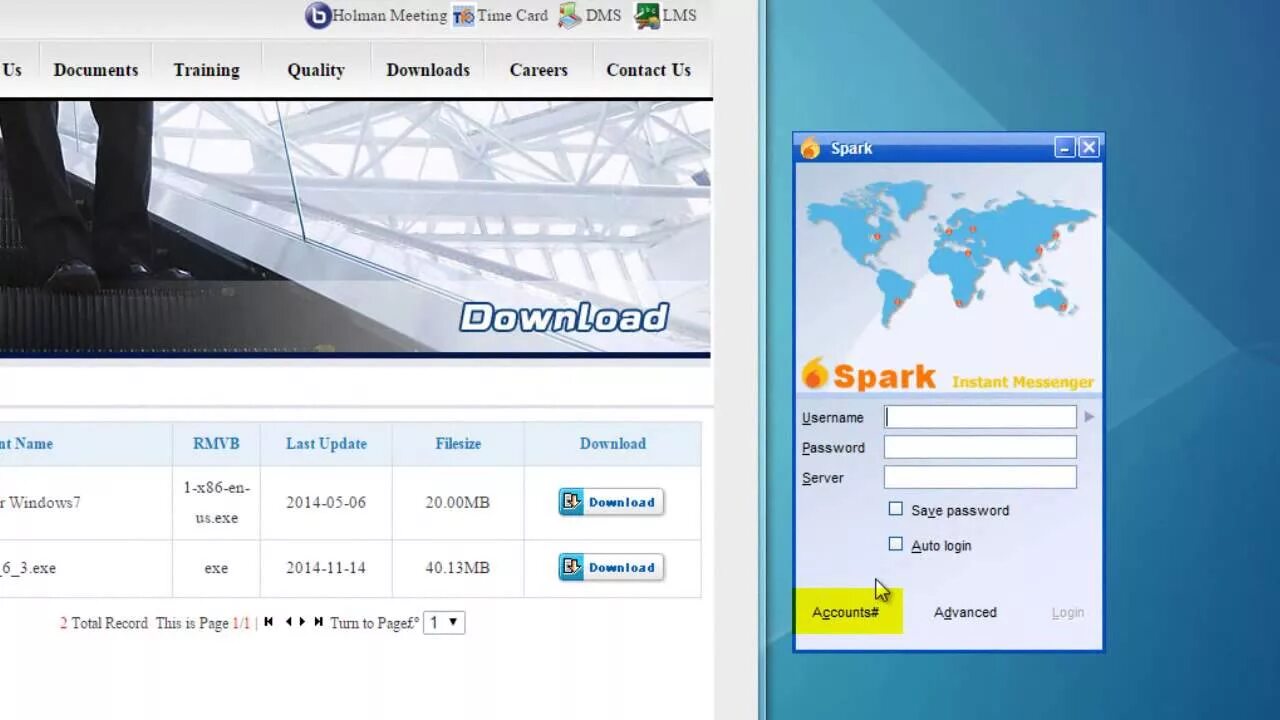Click the Login button in Spark
The image size is (1280, 720).
click(x=1068, y=612)
